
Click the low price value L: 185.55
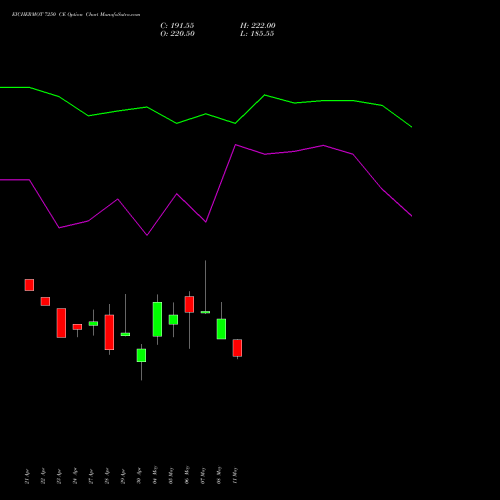click(x=257, y=34)
